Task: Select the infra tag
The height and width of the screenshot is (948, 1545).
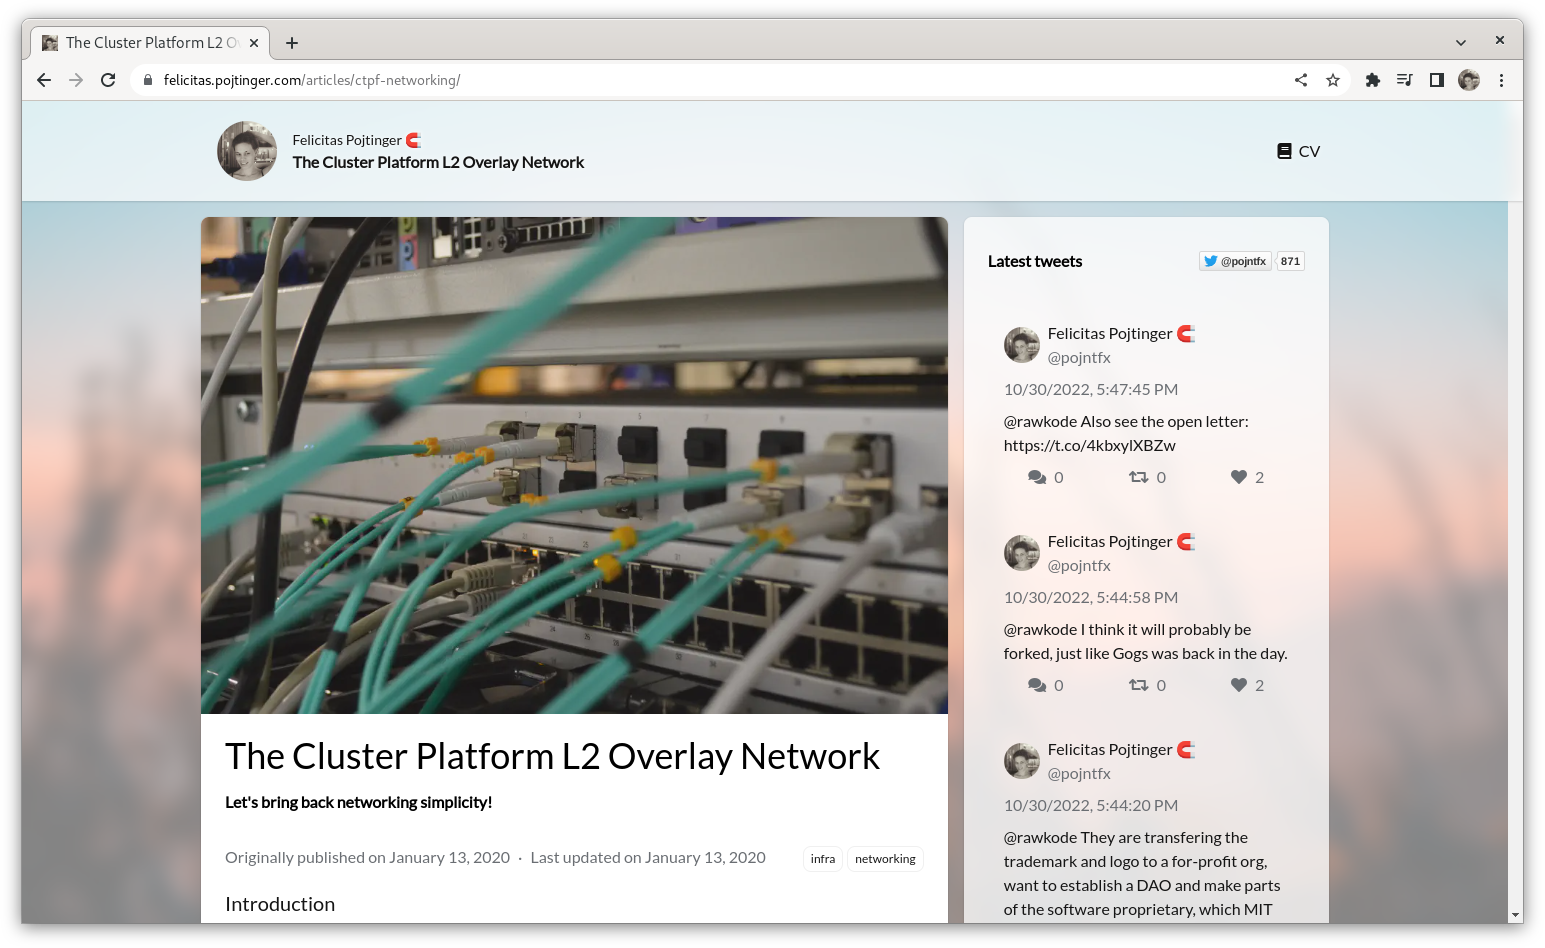Action: [x=822, y=859]
